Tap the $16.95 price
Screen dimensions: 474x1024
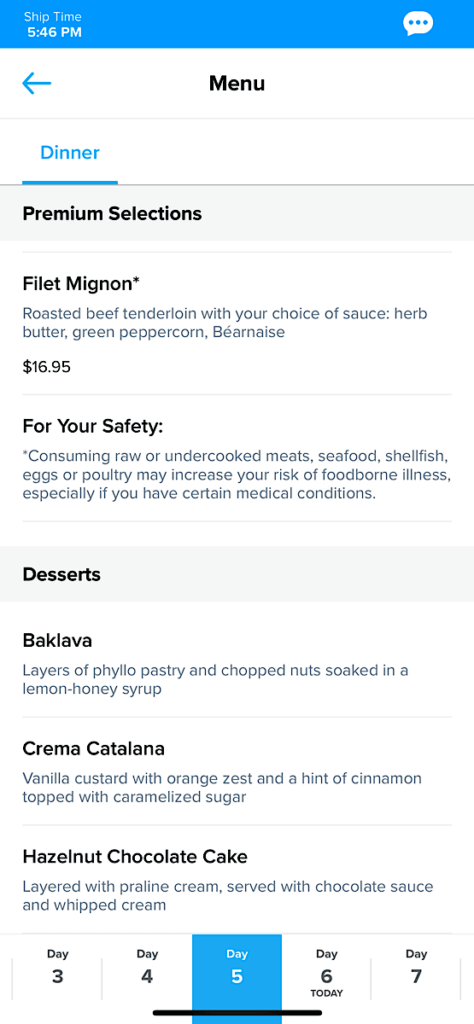tap(46, 367)
